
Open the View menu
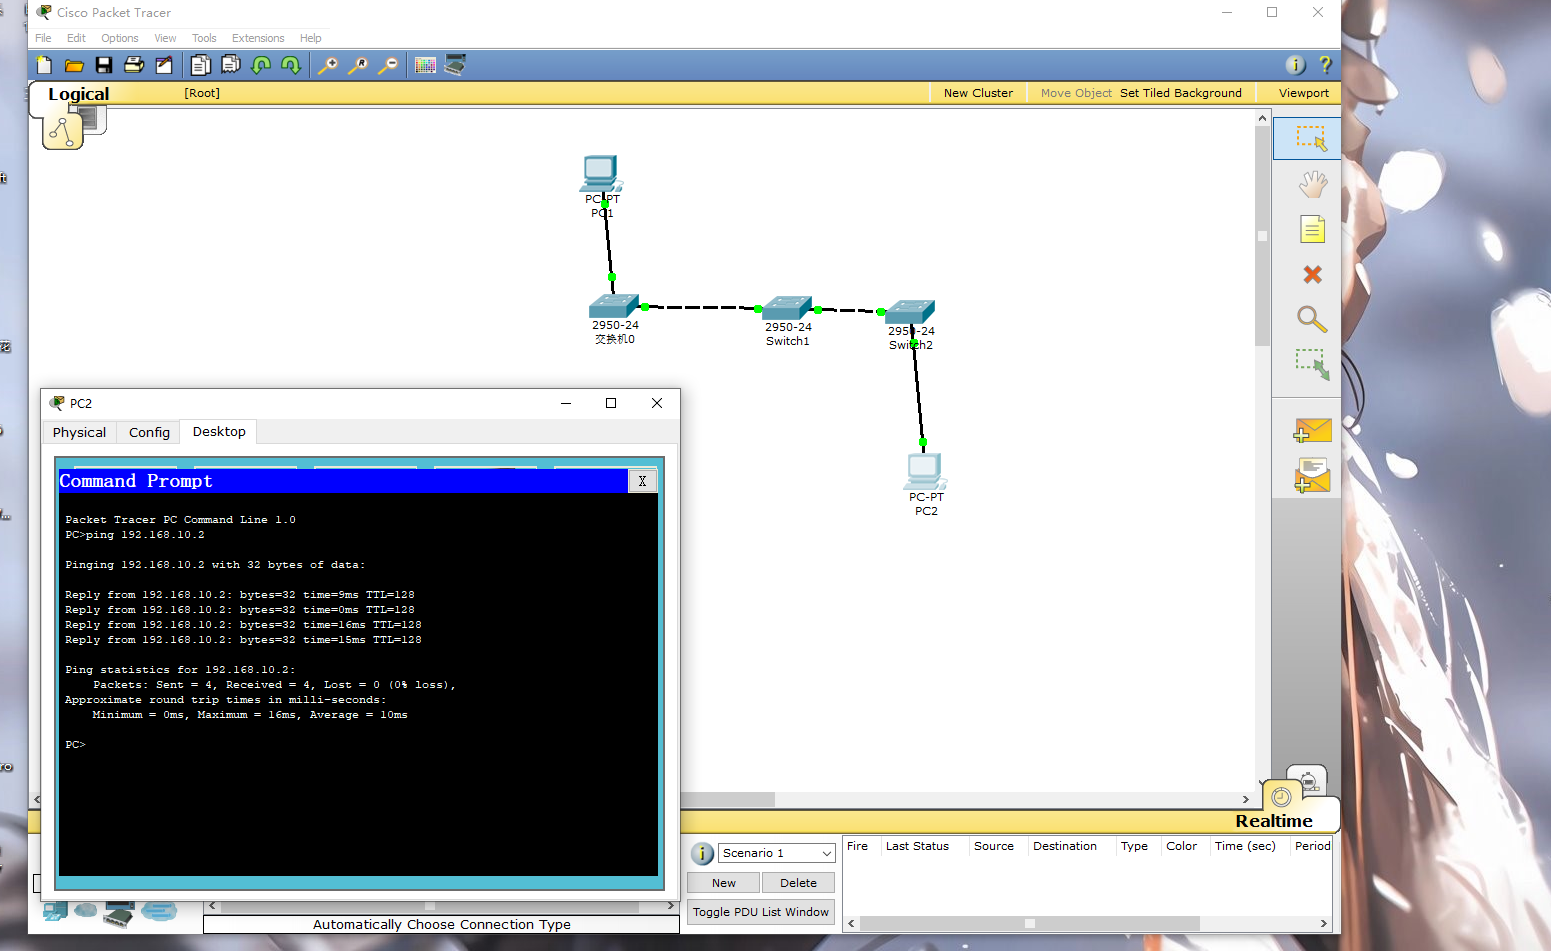pyautogui.click(x=165, y=38)
